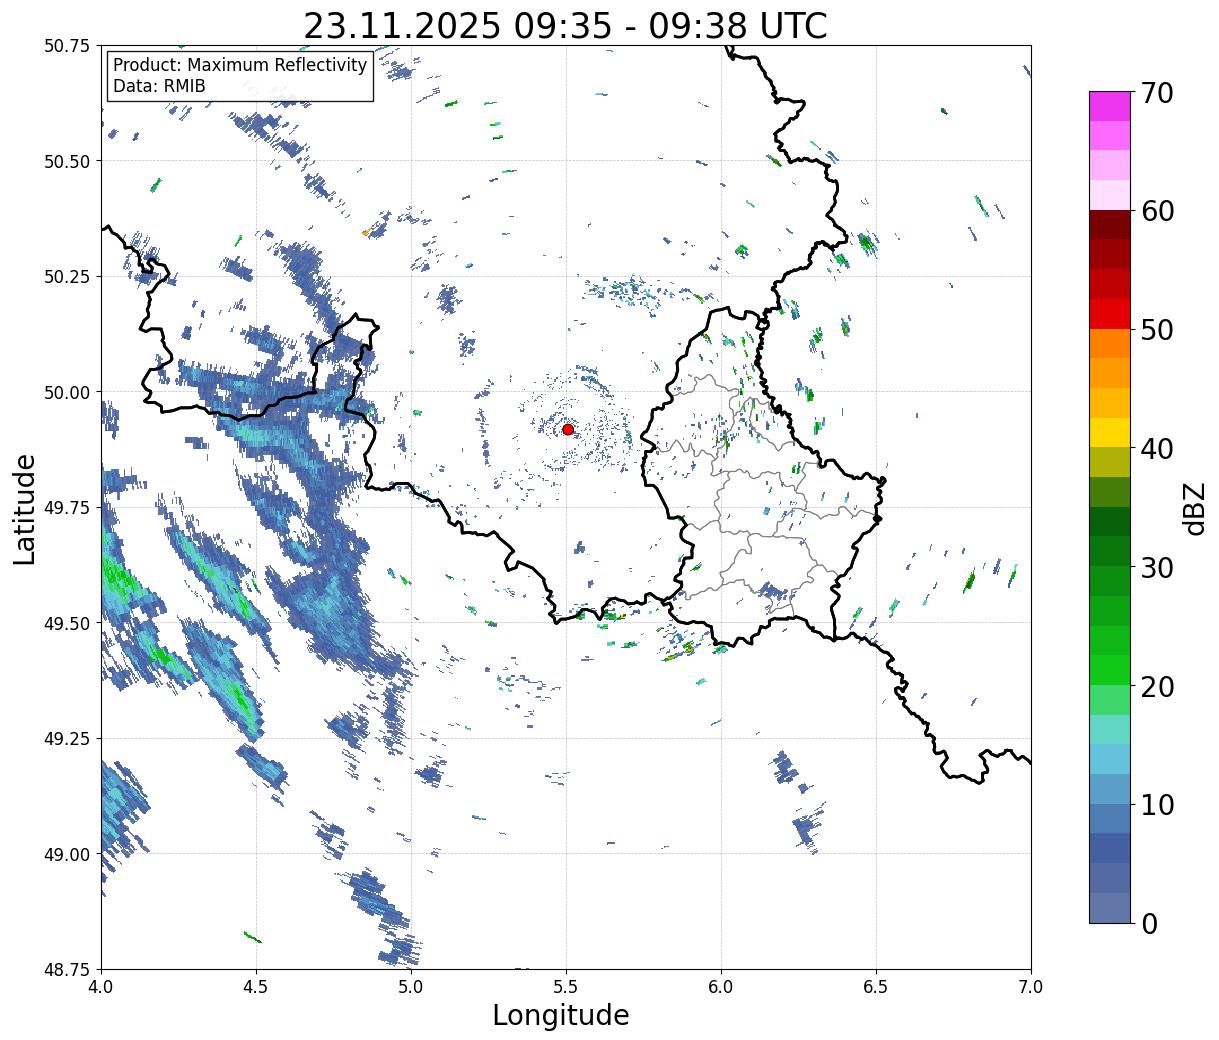Click the latitude tick label 50.25
Viewport: 1219px width, 1040px height.
point(67,277)
